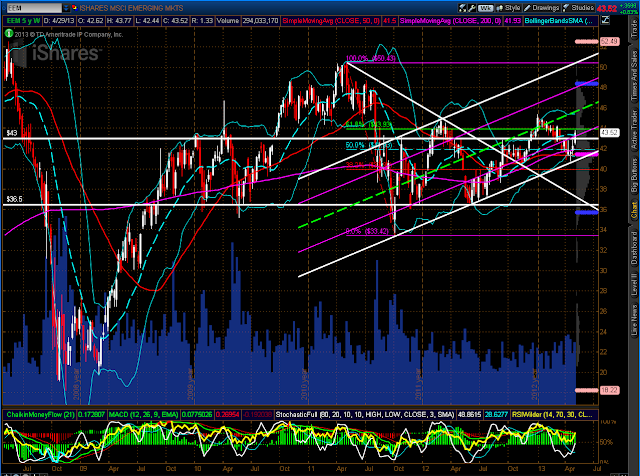
Task: Click the colored link icon beside ISHARES title
Action: (x=75, y=8)
